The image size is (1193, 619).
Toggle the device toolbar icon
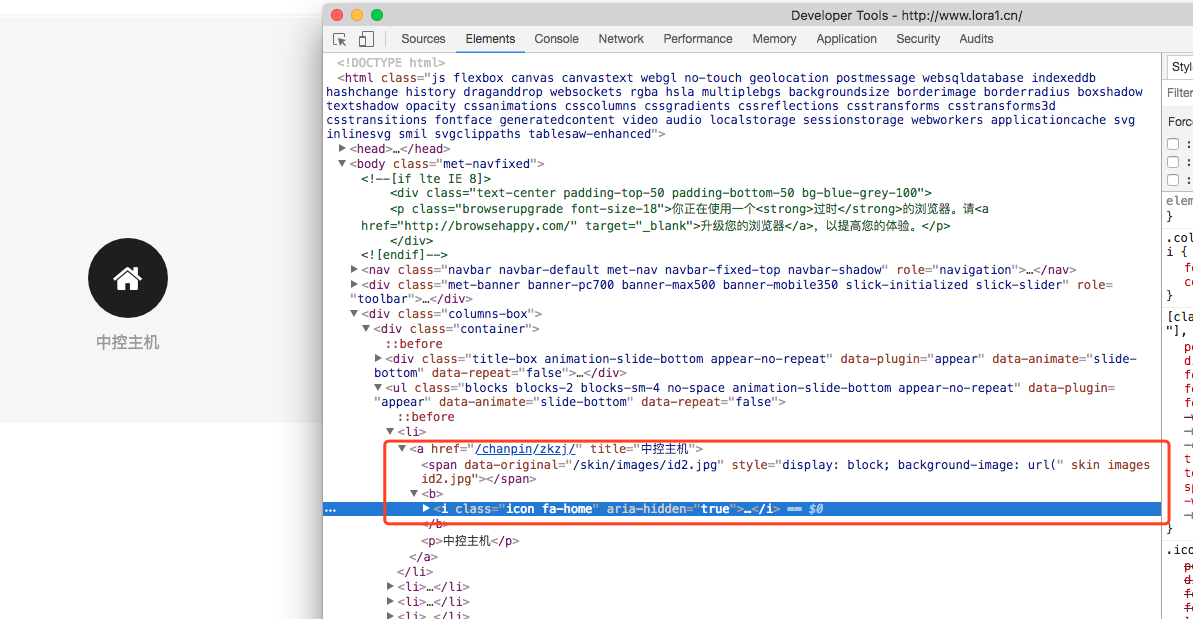click(366, 39)
